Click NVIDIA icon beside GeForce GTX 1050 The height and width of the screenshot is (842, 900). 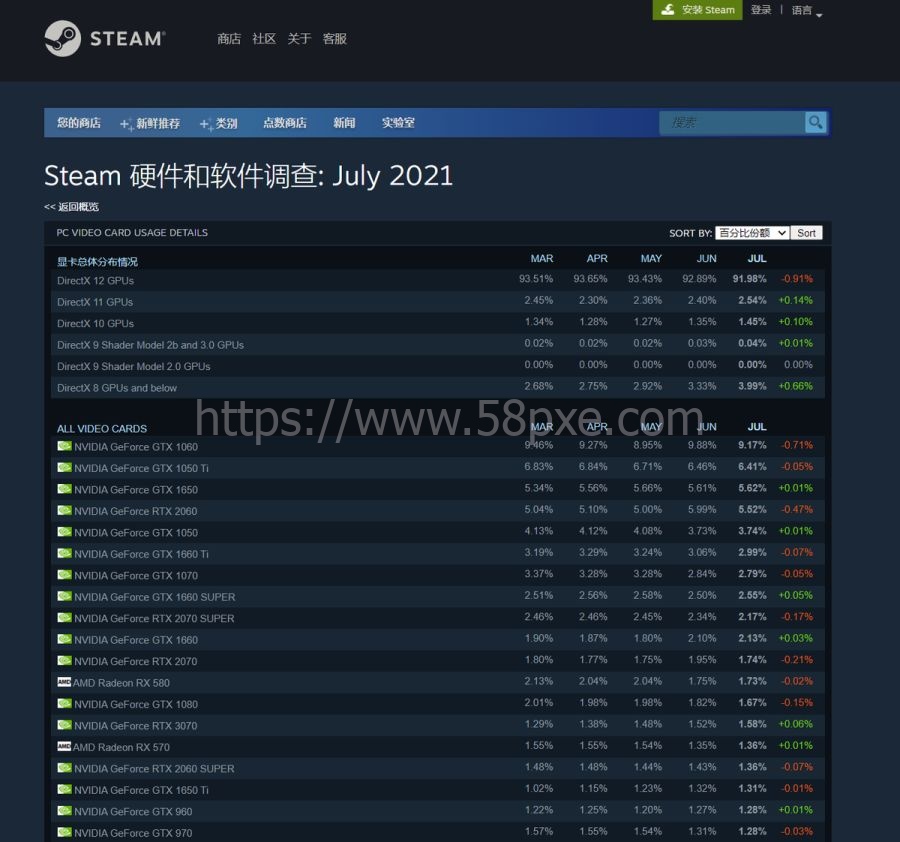click(64, 532)
